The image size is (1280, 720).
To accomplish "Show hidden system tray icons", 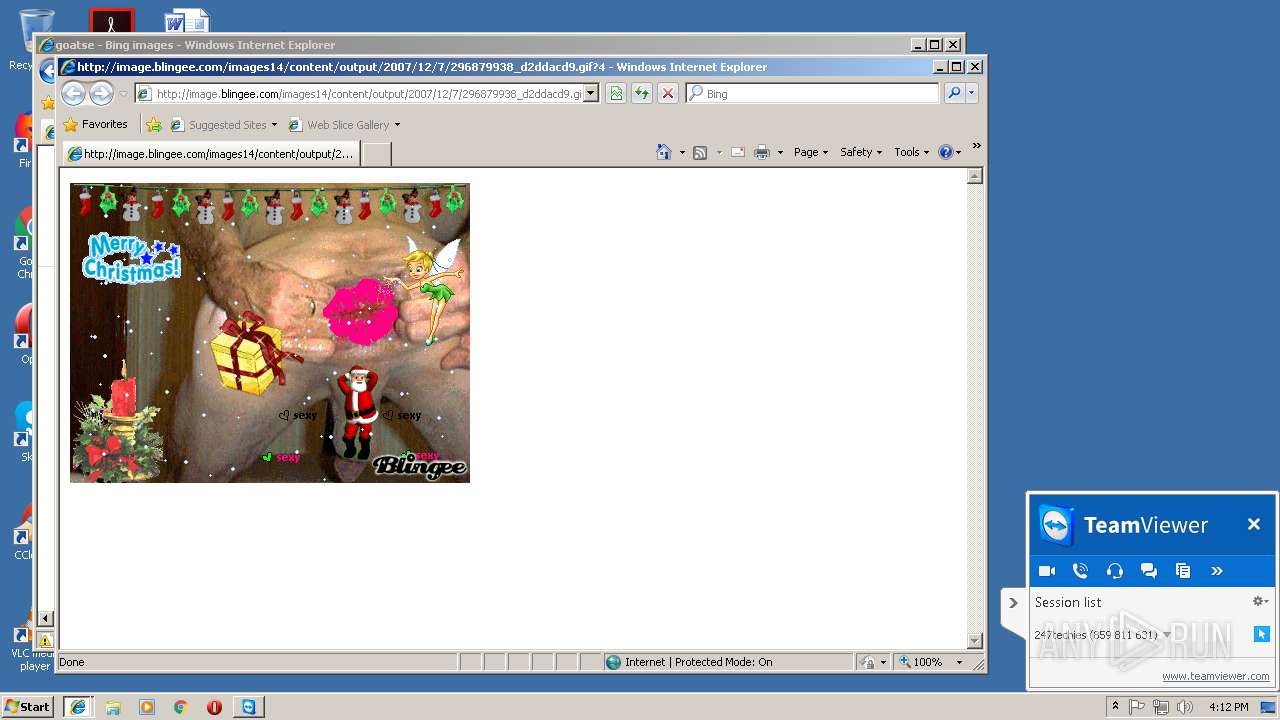I will click(x=1116, y=707).
